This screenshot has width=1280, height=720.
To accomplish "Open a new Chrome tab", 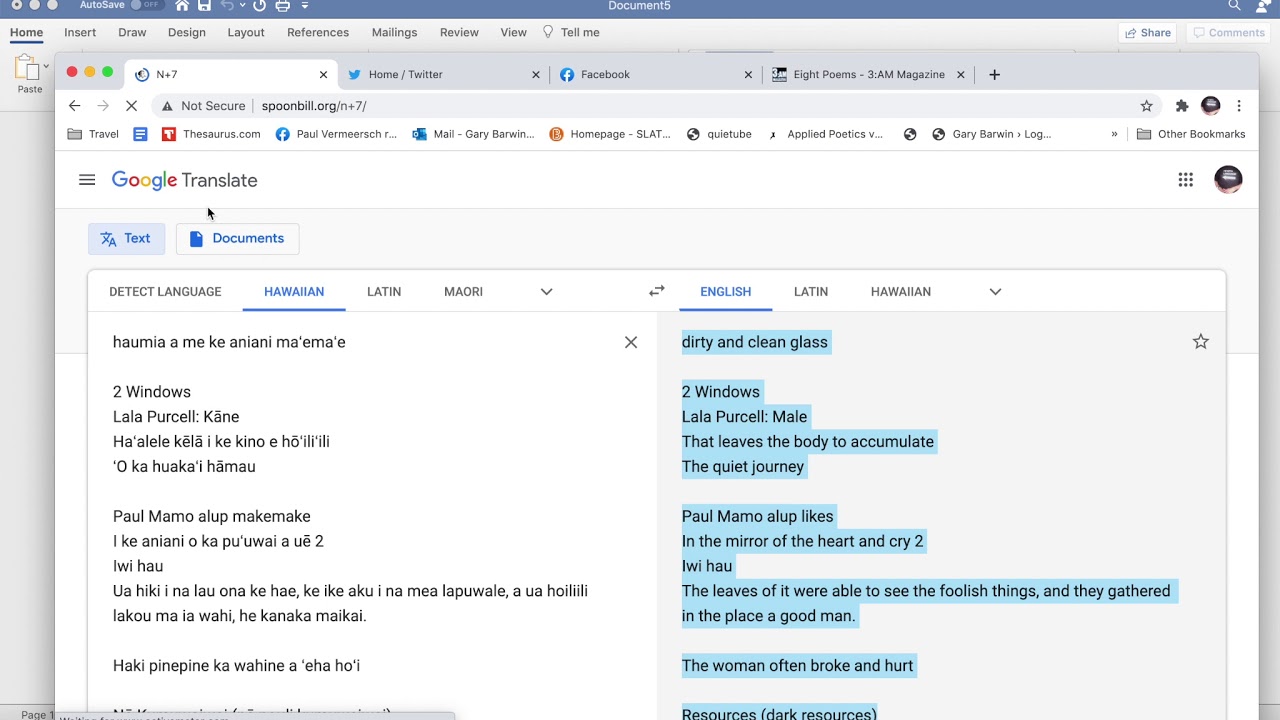I will pyautogui.click(x=994, y=74).
